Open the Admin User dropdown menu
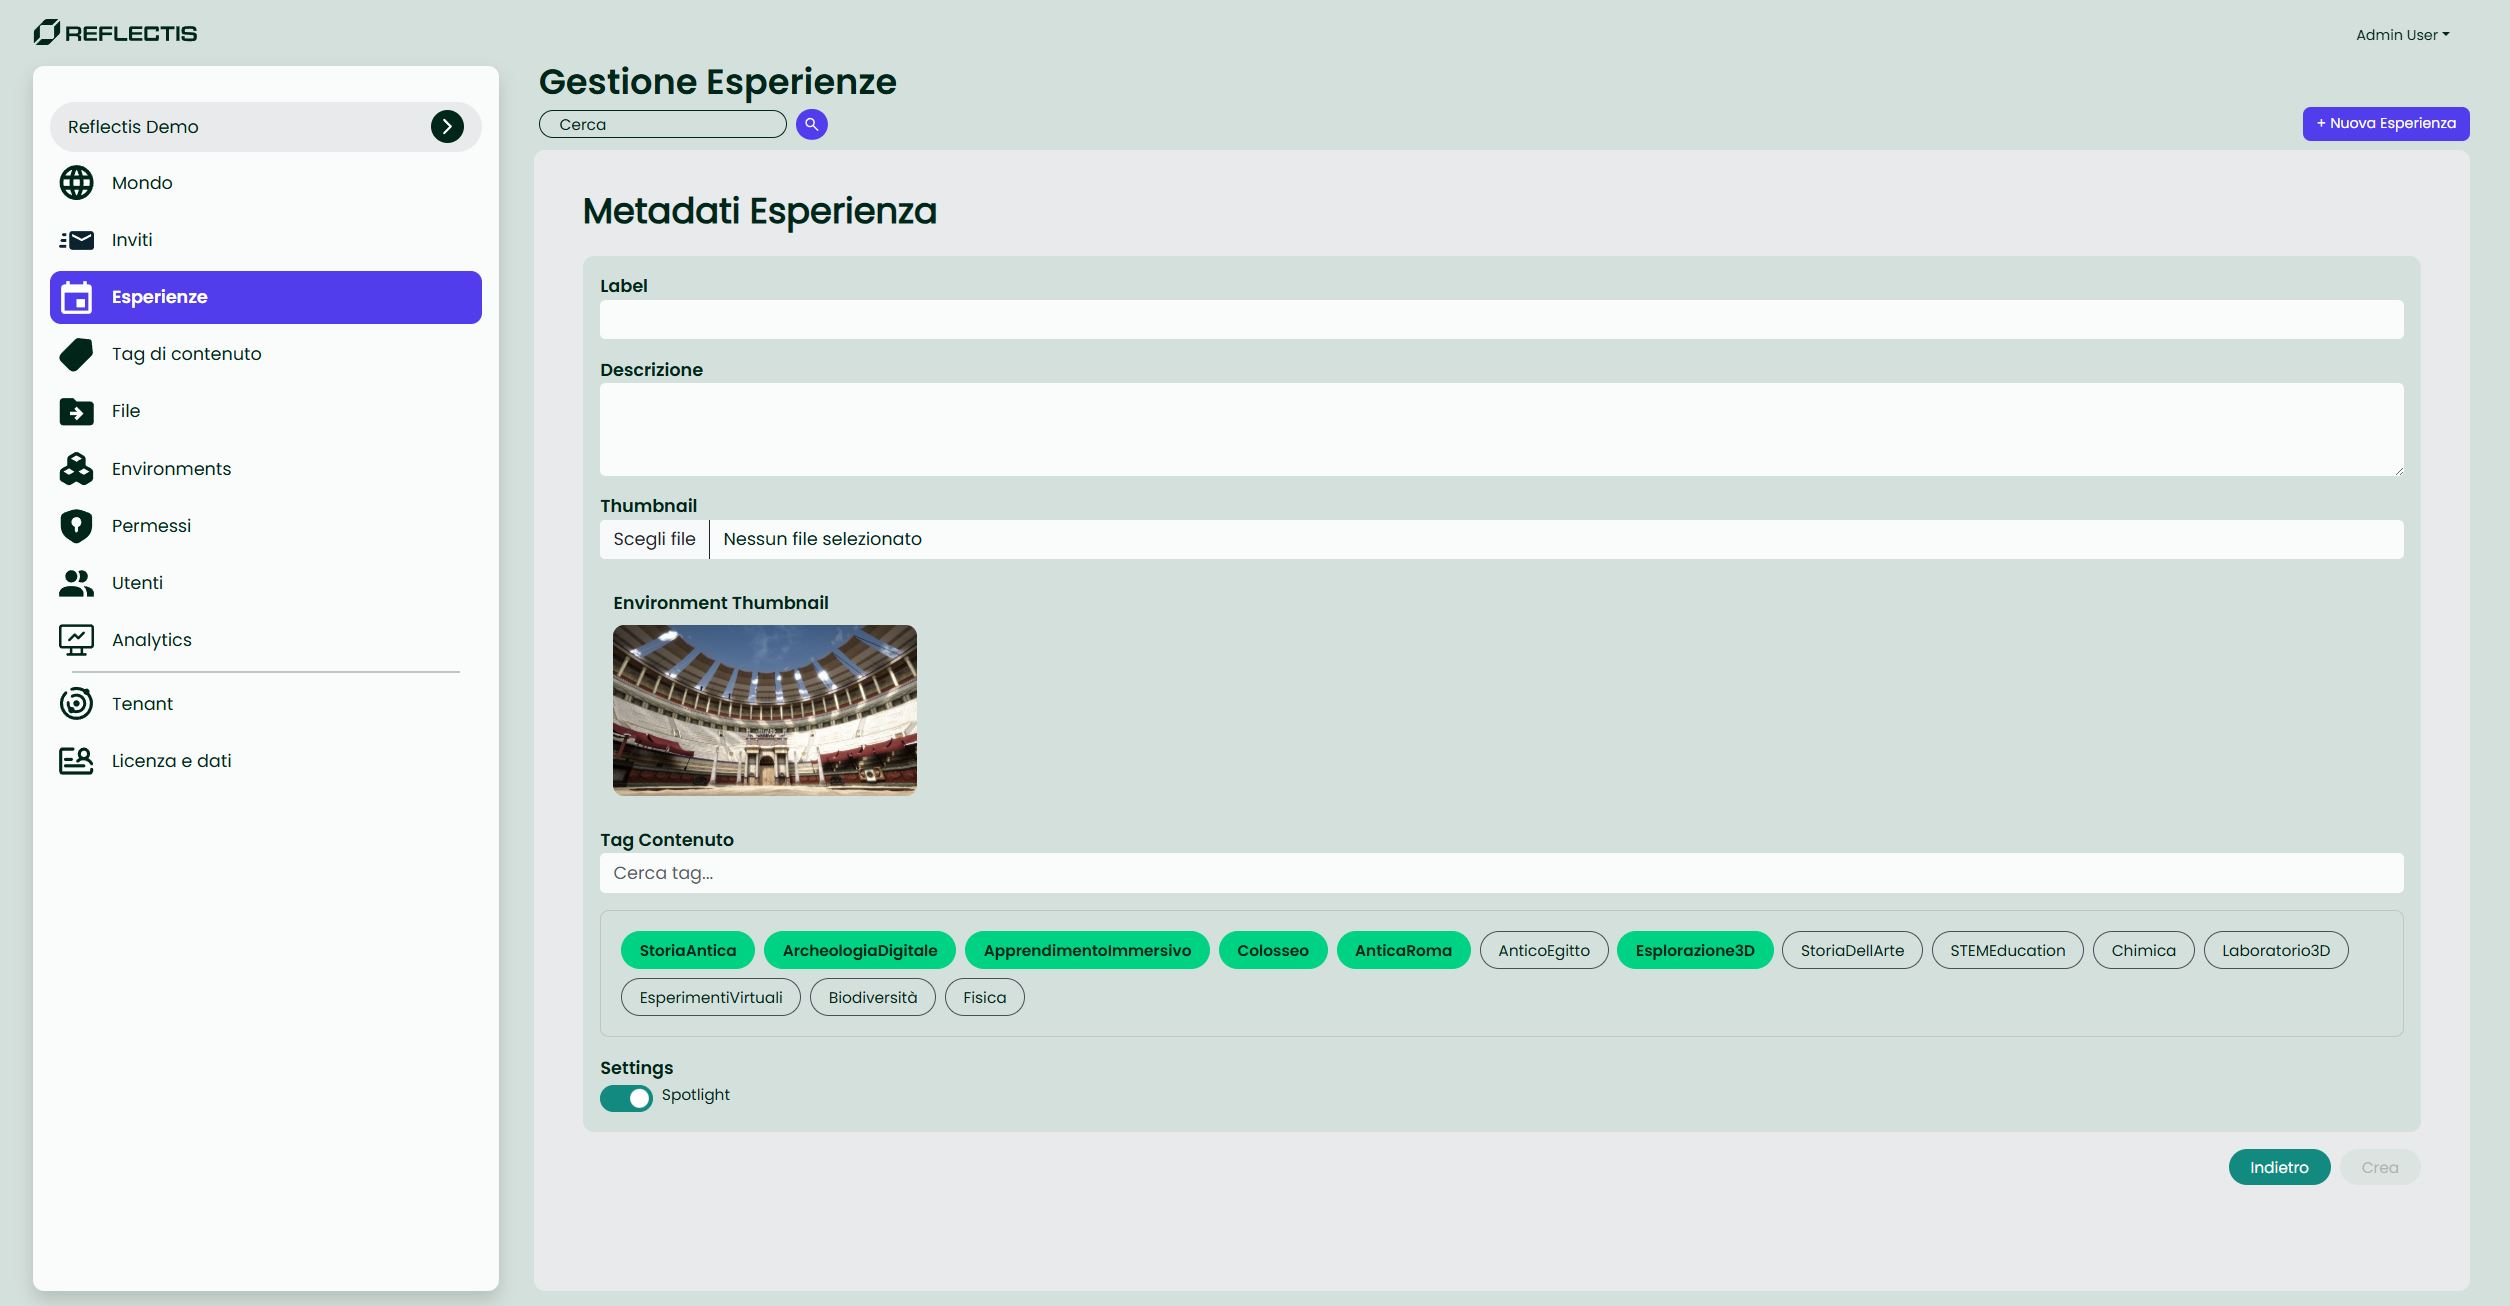Screen dimensions: 2510x1306 tap(2400, 33)
